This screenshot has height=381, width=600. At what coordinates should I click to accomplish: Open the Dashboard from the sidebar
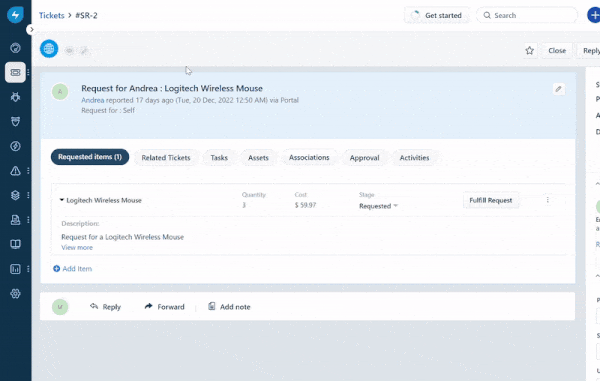coord(15,48)
